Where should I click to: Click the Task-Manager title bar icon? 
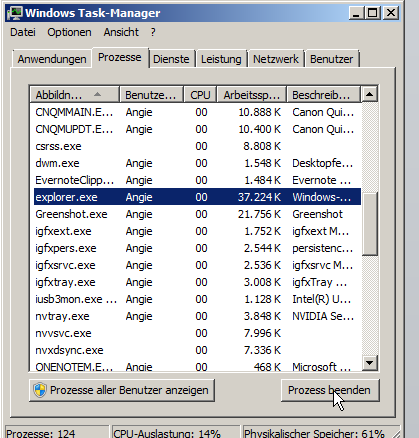15,13
